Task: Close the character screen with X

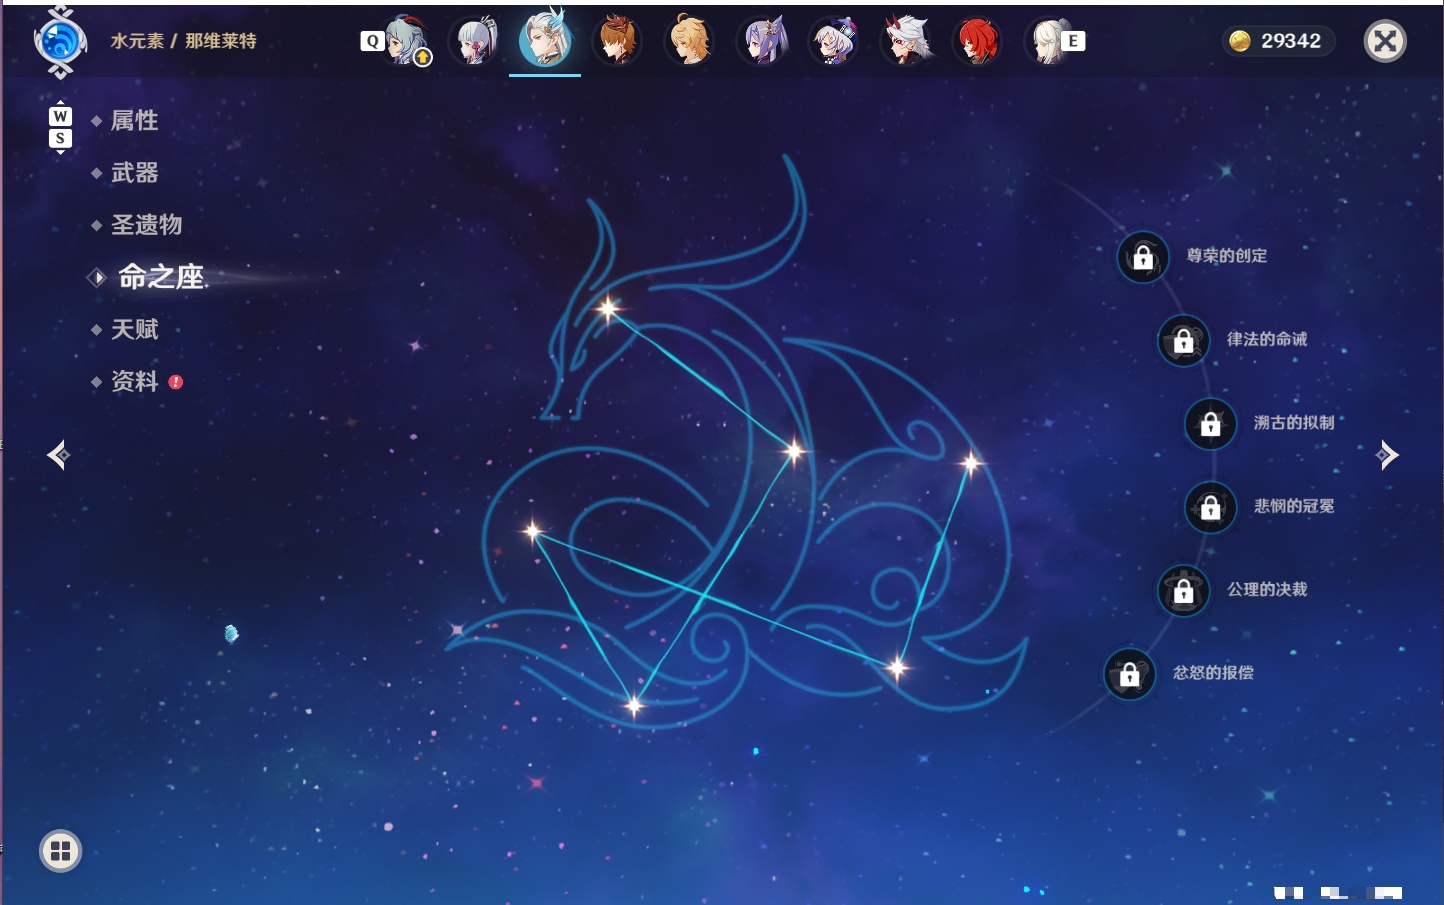Action: point(1385,41)
